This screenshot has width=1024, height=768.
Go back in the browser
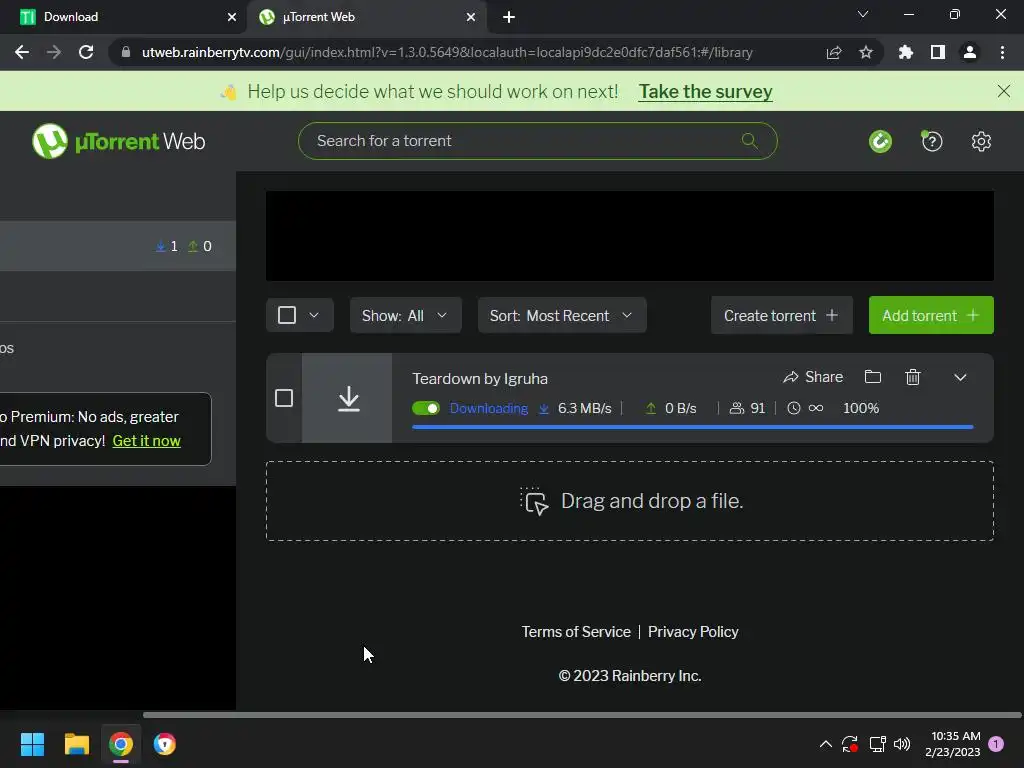coord(22,52)
